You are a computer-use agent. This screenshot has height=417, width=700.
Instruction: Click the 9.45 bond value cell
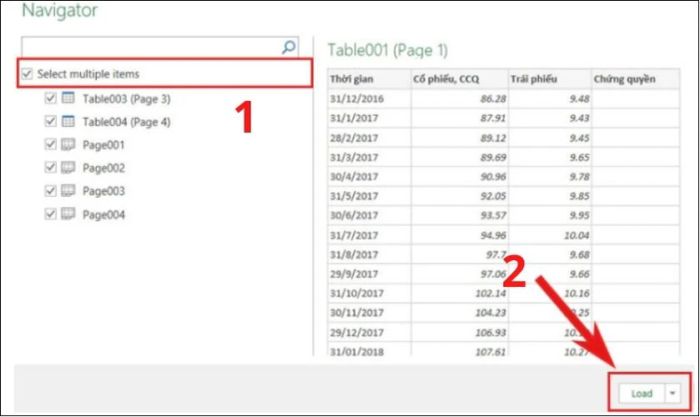(x=550, y=138)
